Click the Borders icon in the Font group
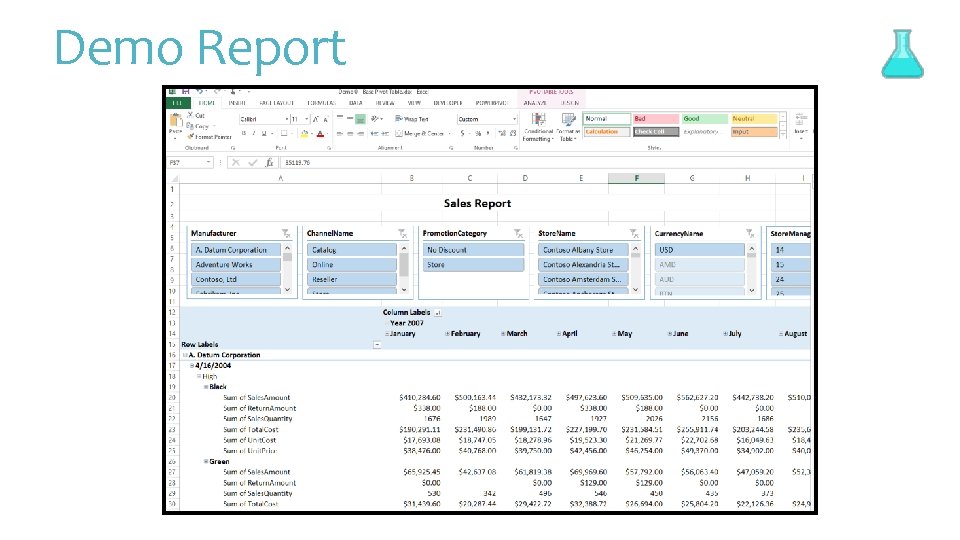Screen dimensions: 960x540 click(284, 133)
